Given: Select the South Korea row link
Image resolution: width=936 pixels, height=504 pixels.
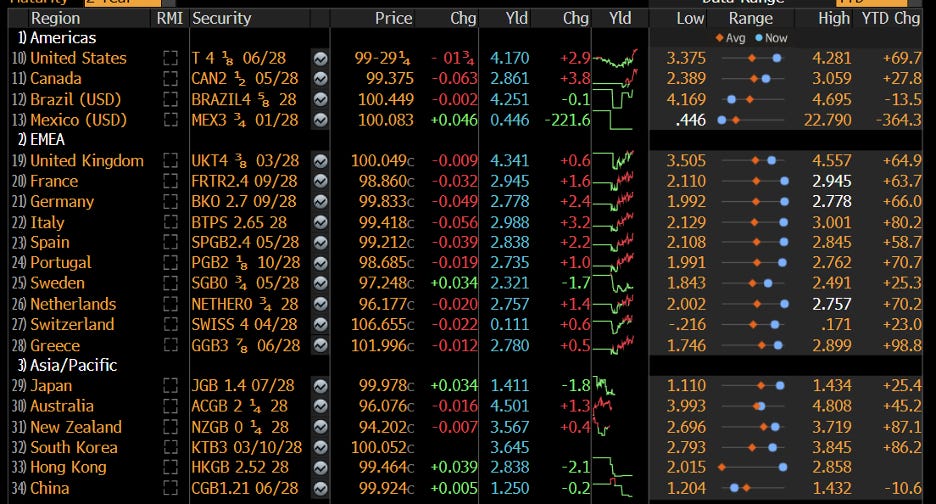Looking at the screenshot, I should [74, 448].
